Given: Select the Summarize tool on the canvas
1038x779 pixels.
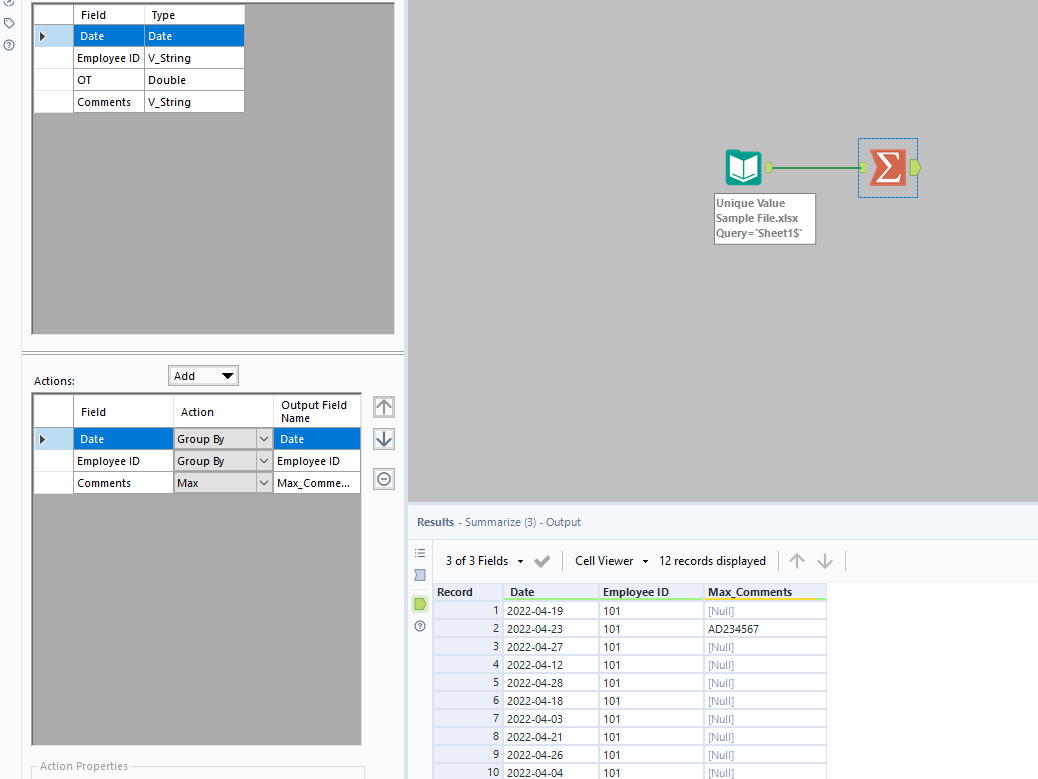Looking at the screenshot, I should tap(887, 167).
